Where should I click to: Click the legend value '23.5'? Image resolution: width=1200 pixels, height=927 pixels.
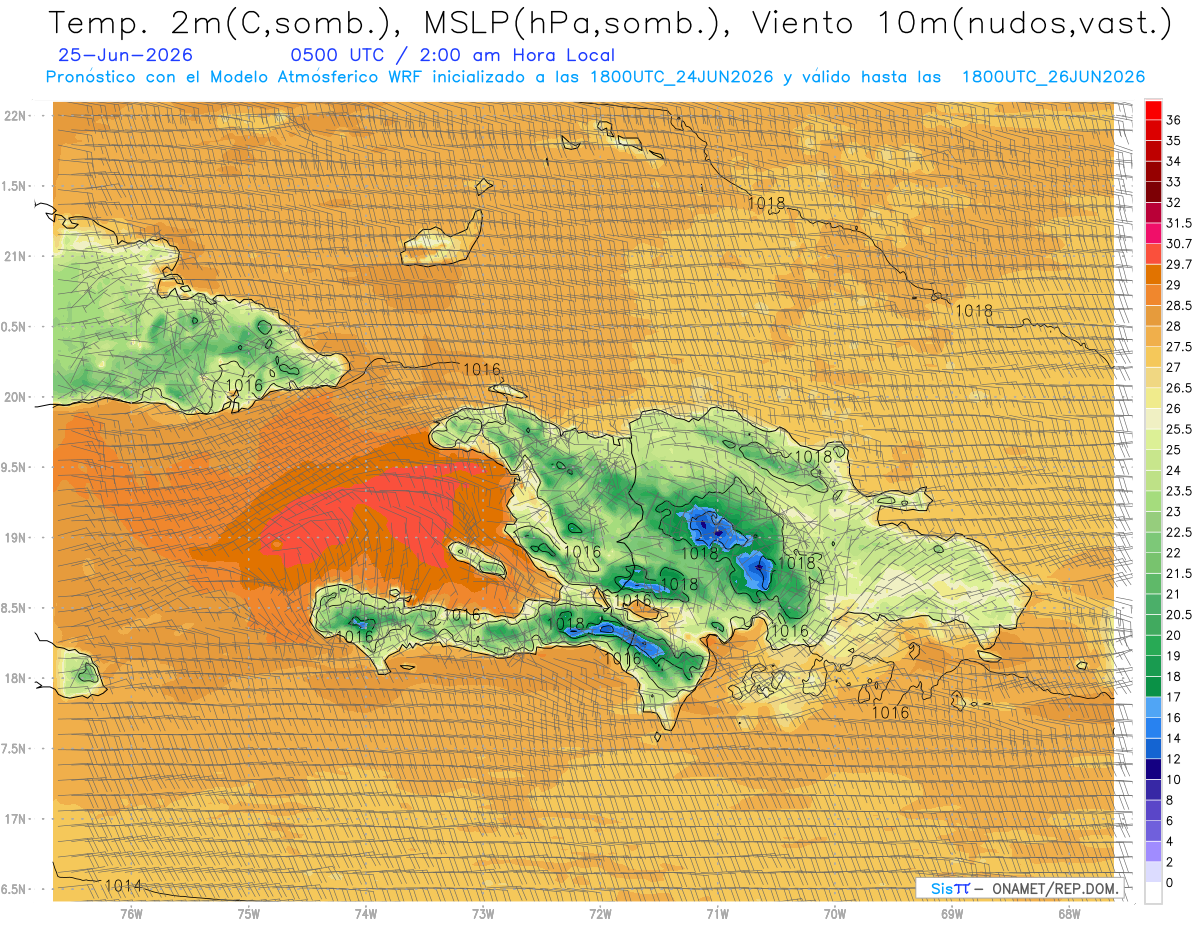1178,491
